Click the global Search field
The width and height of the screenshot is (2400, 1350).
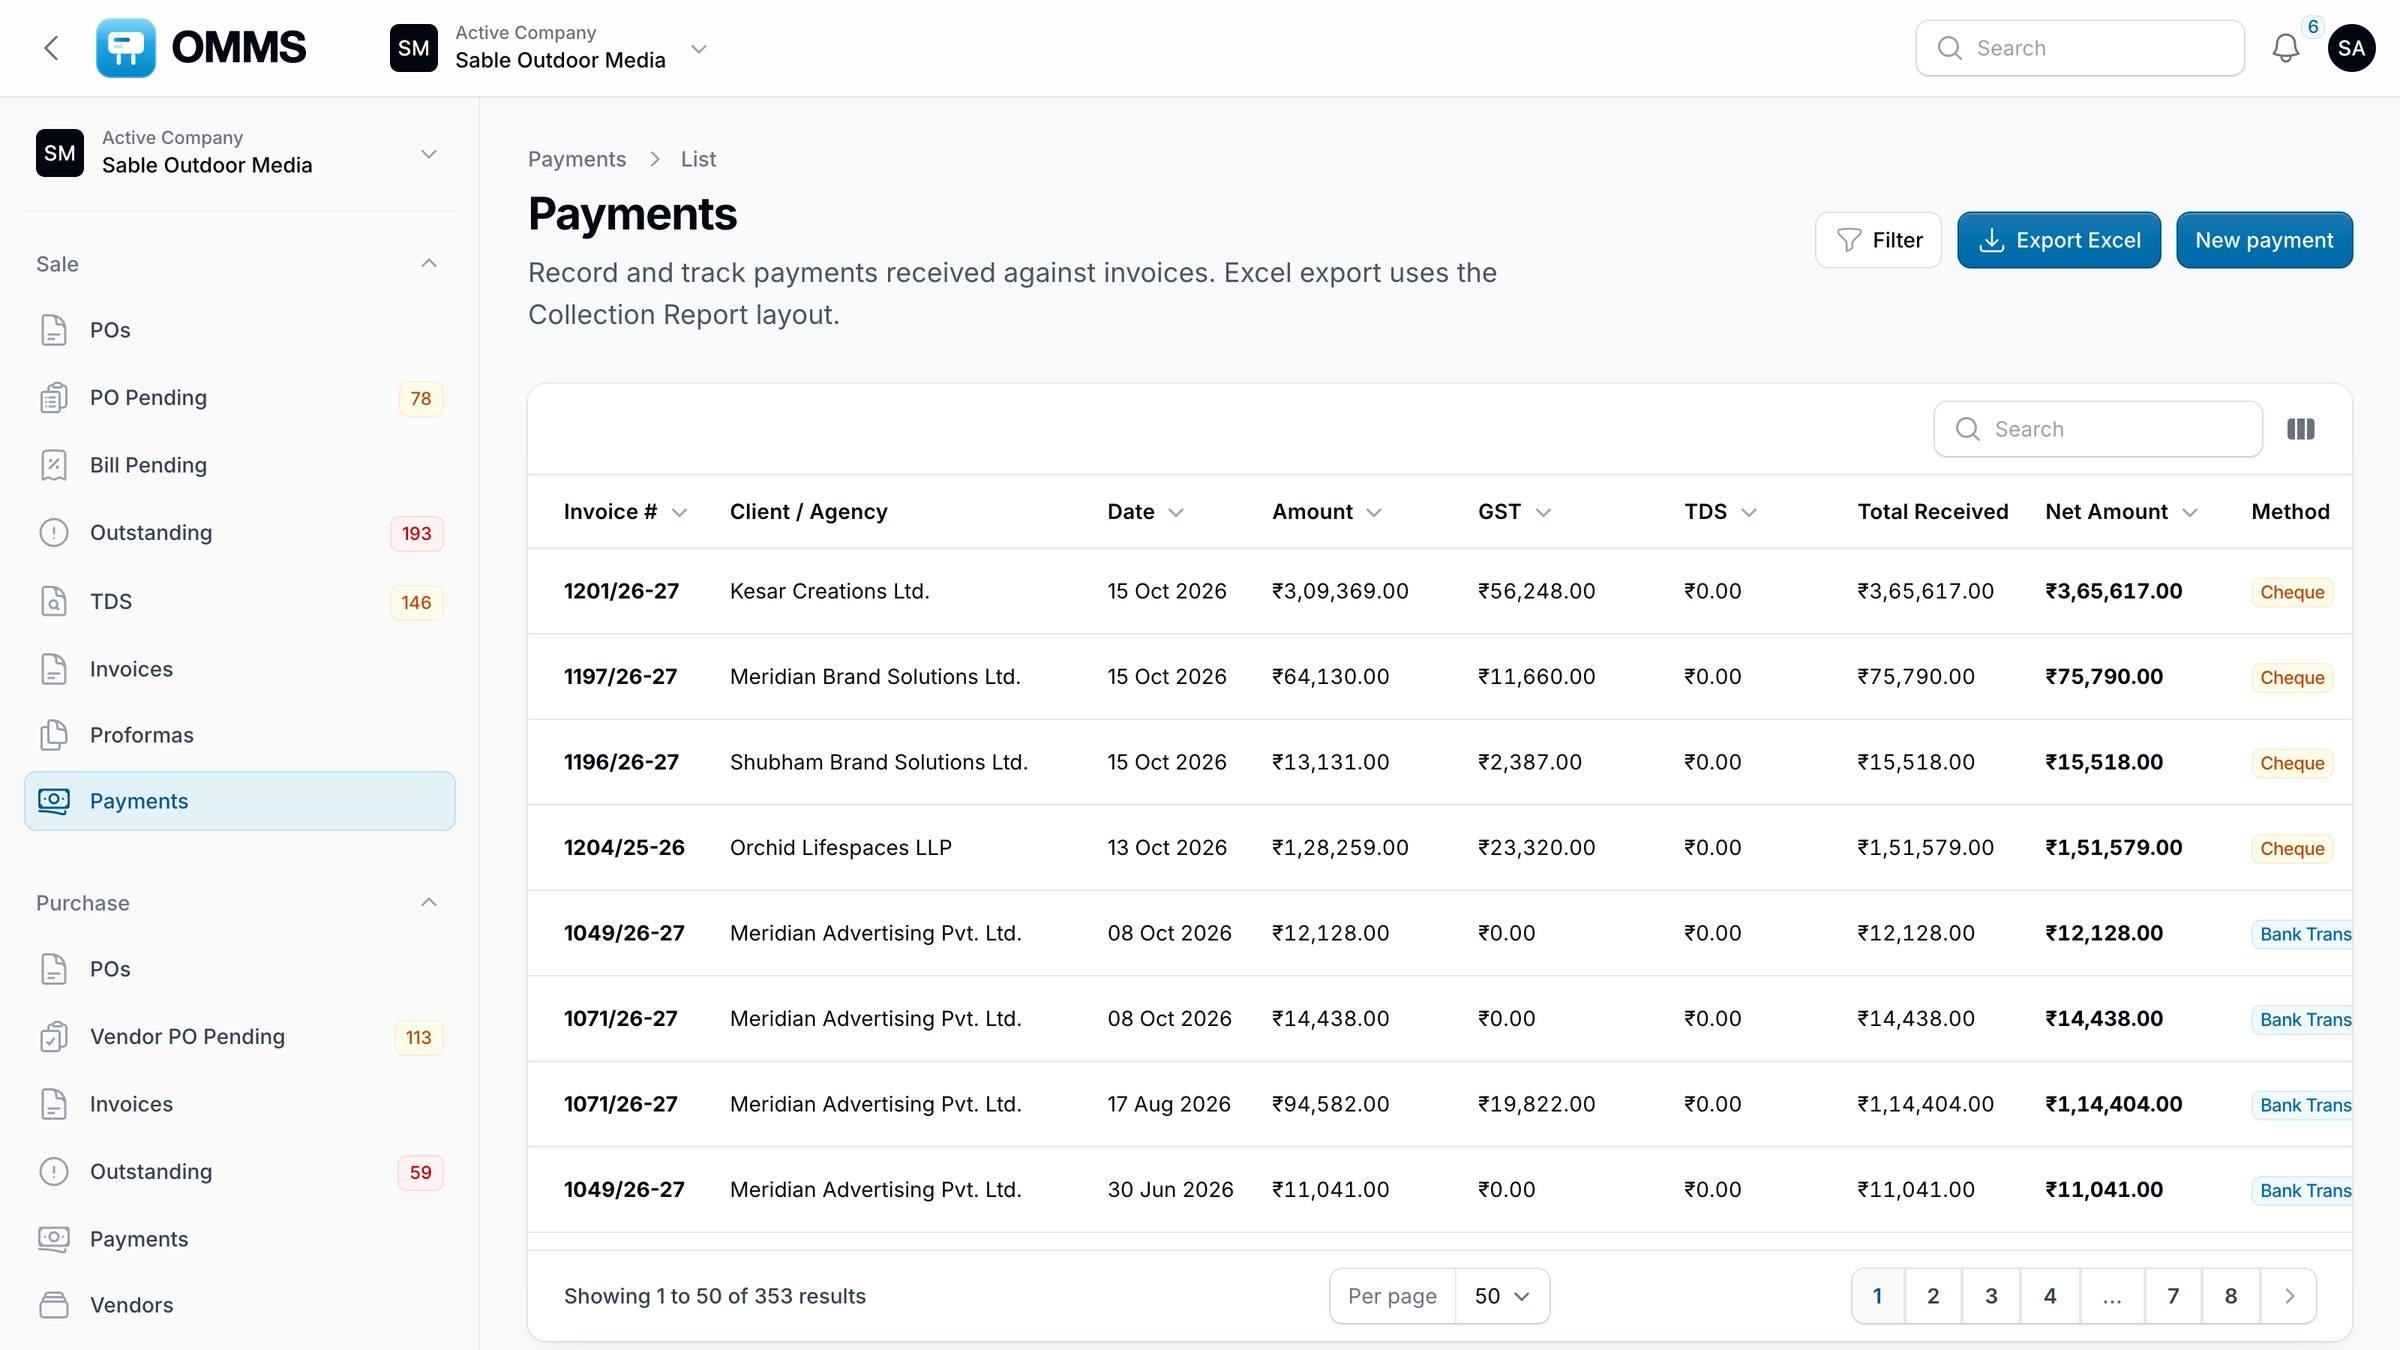[2080, 48]
